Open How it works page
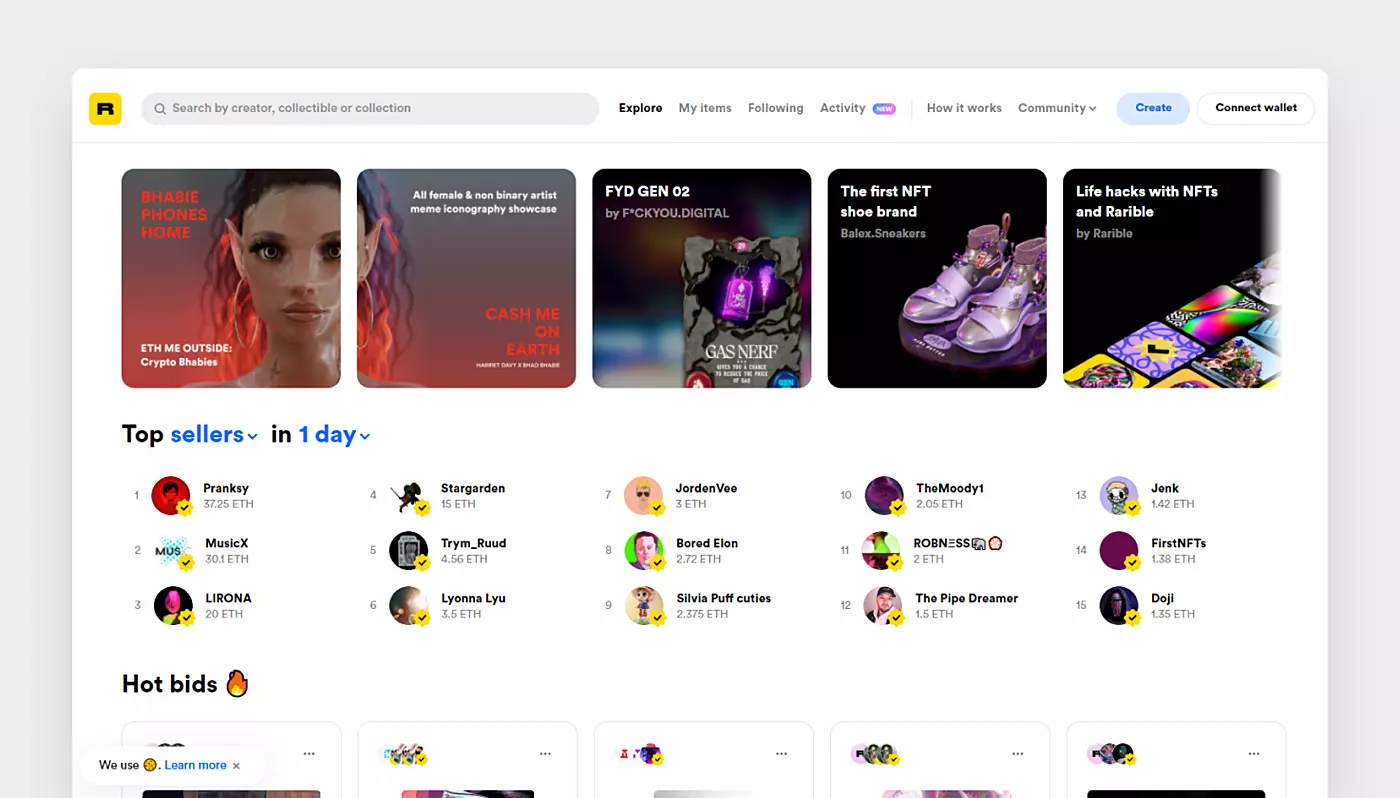1400x798 pixels. coord(964,108)
